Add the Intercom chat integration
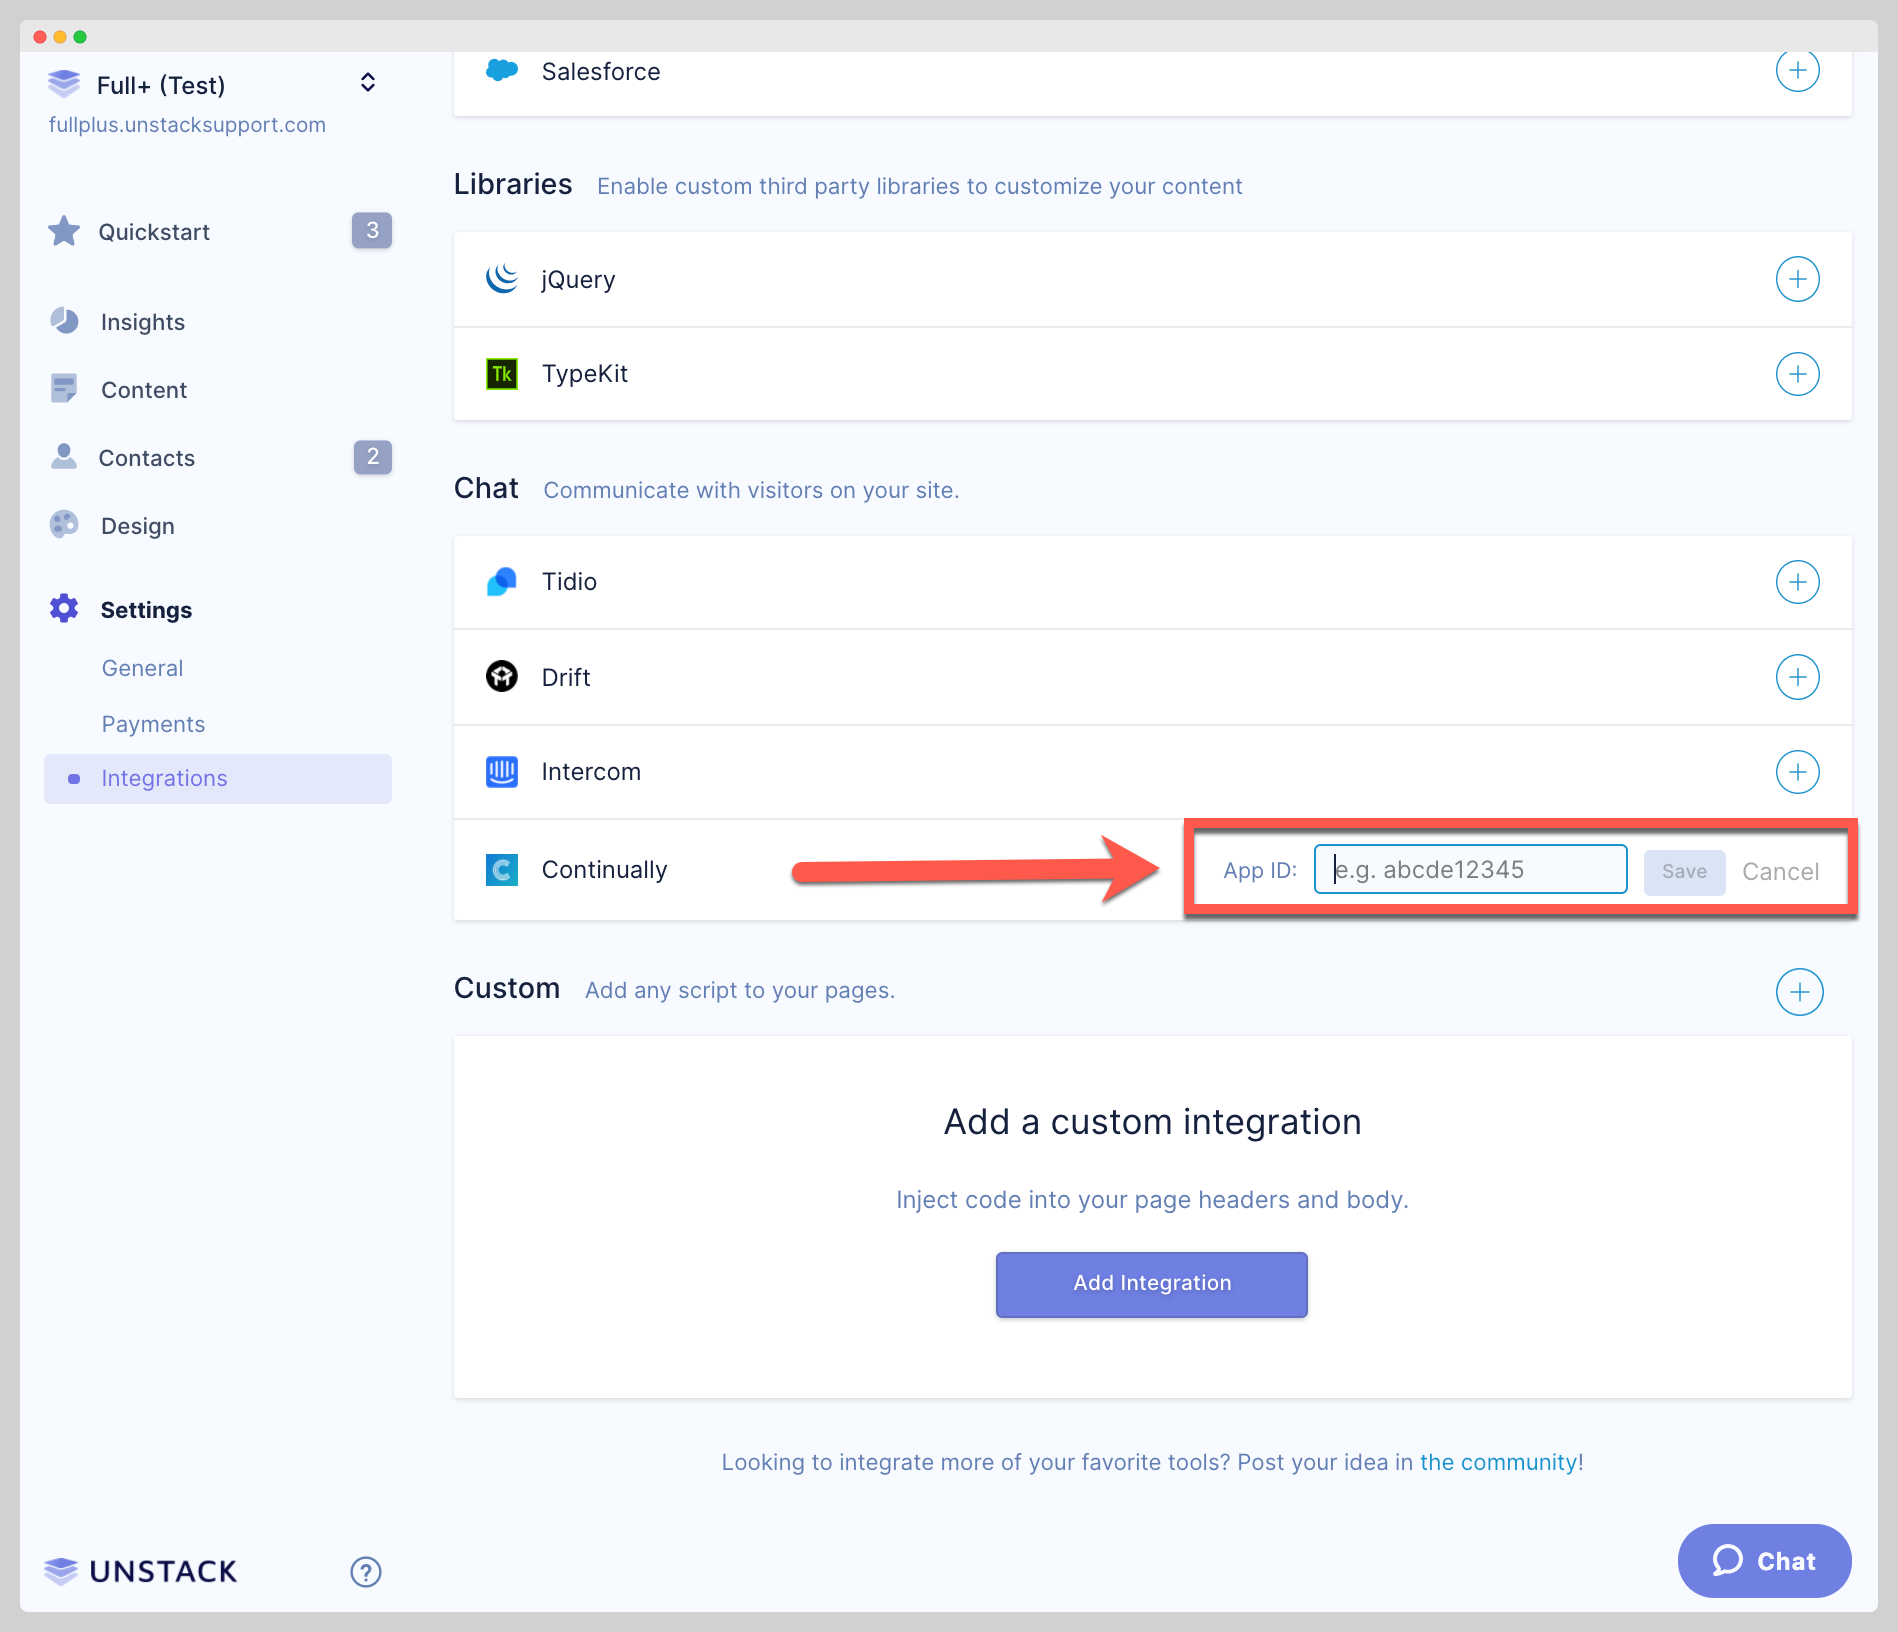The width and height of the screenshot is (1898, 1632). click(1796, 772)
